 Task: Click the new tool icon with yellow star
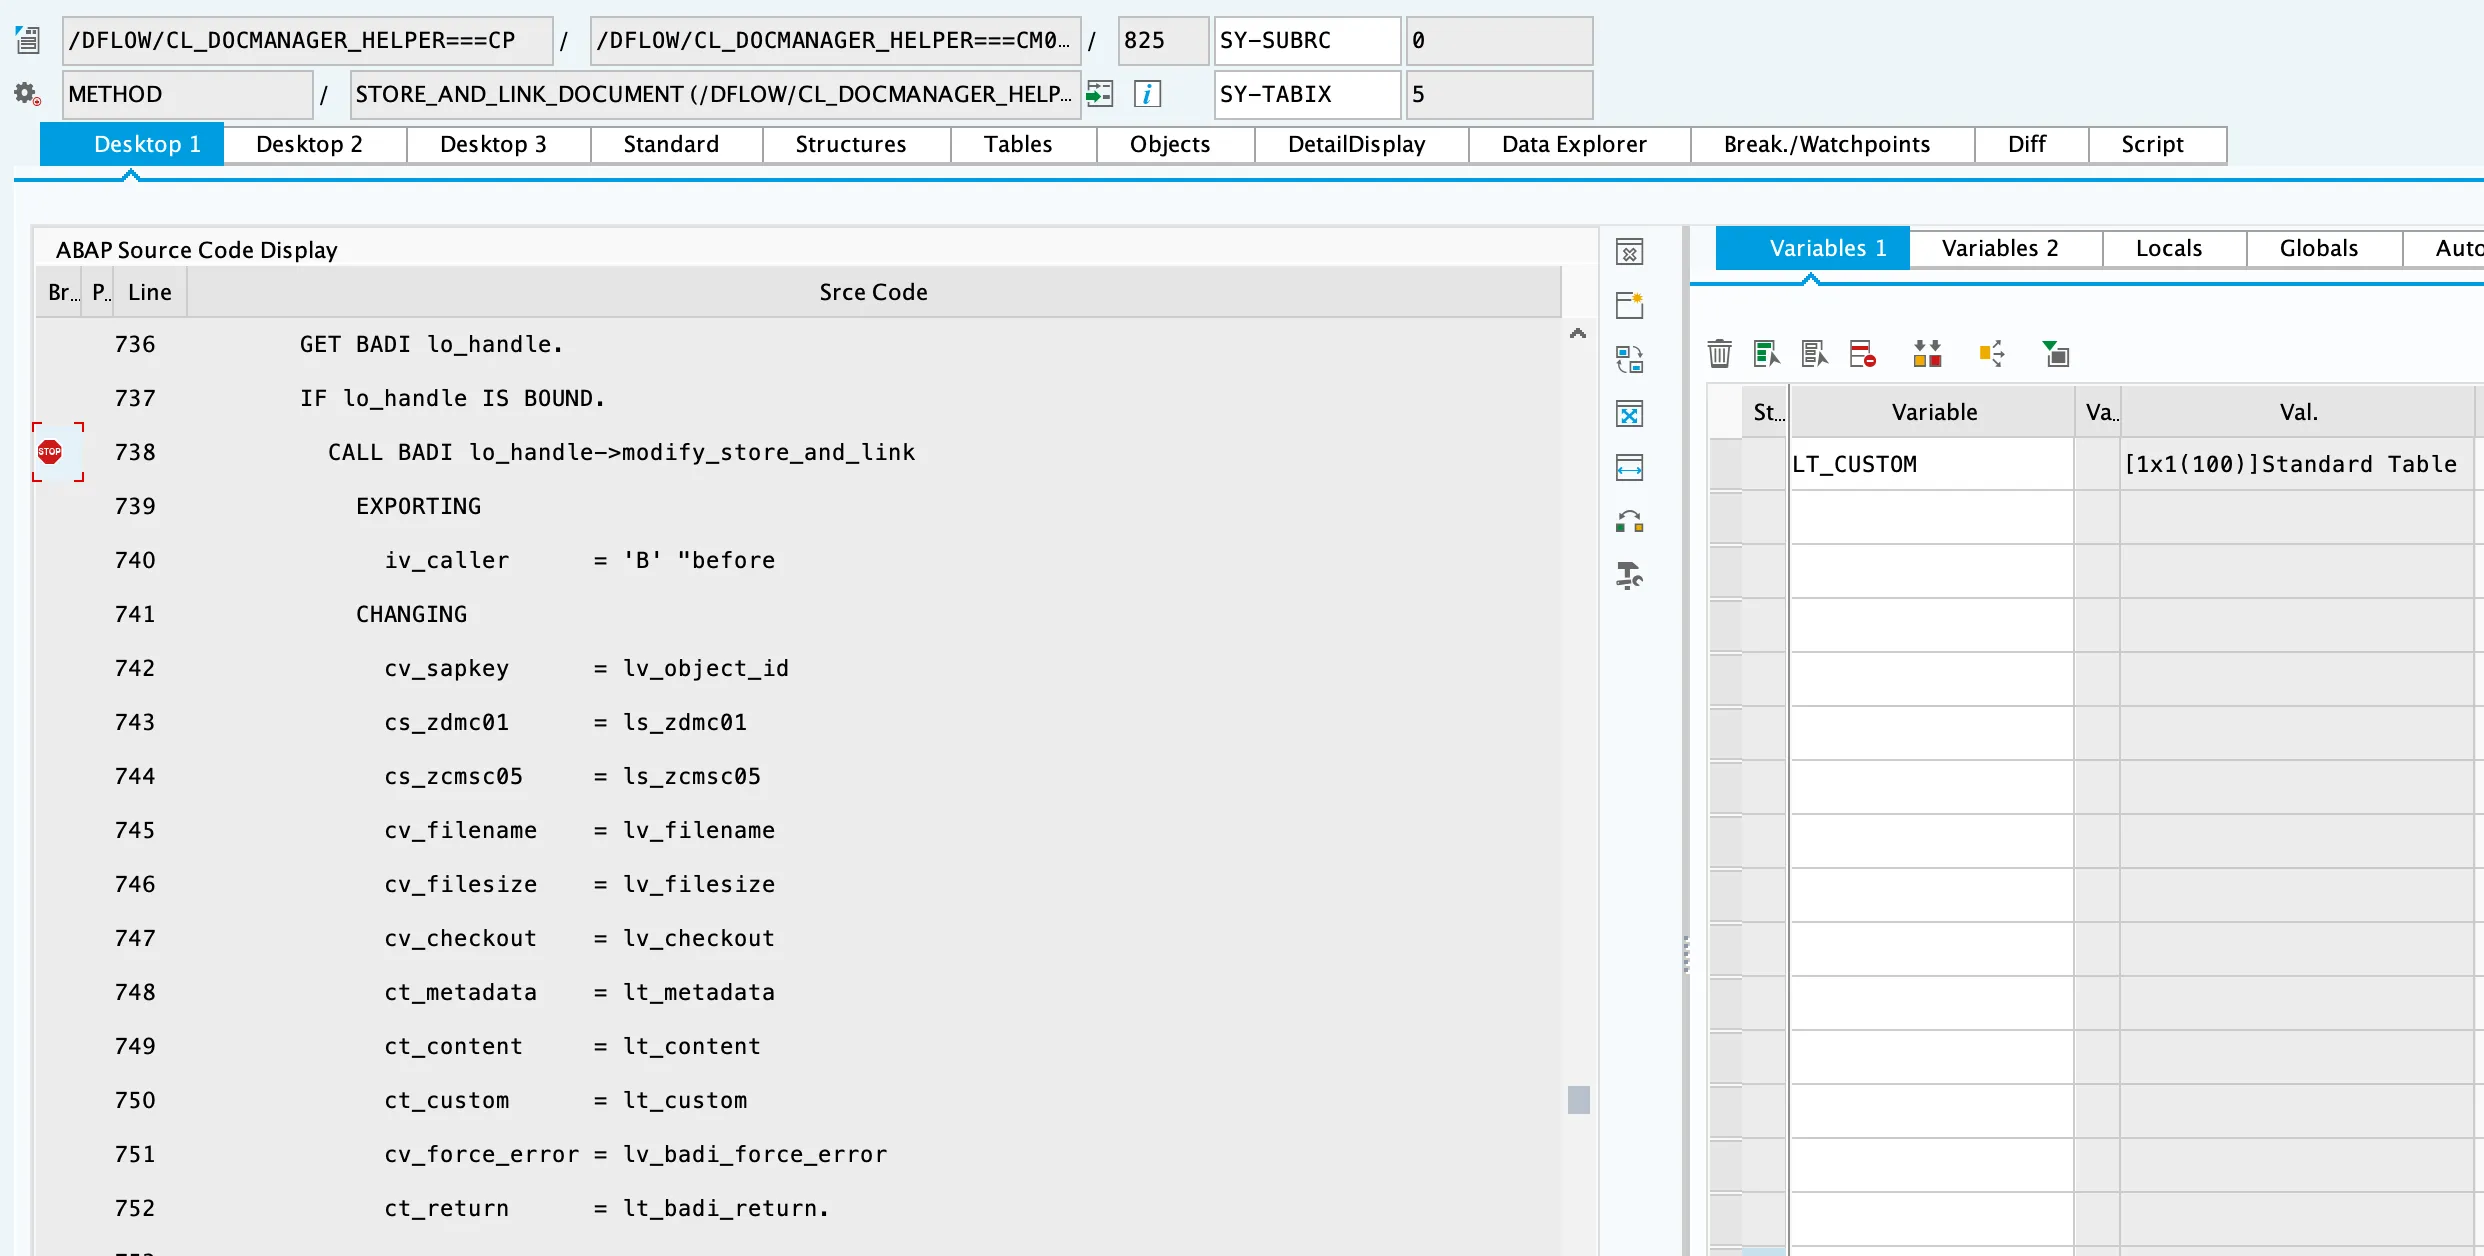tap(1629, 305)
